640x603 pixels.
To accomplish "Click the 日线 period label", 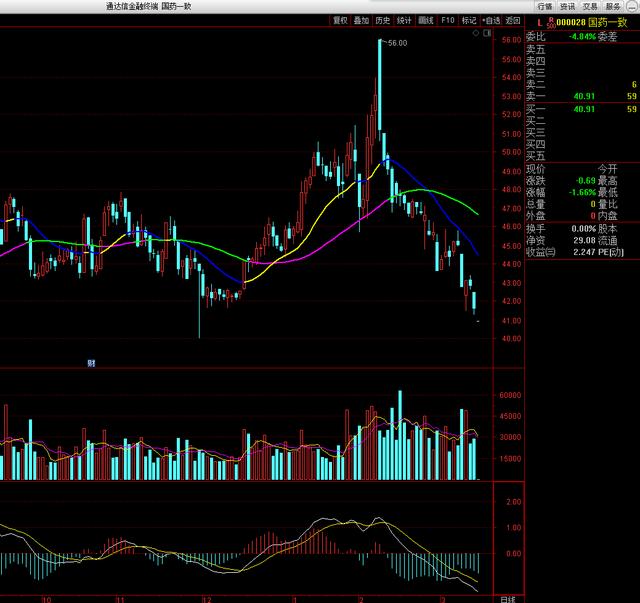I will pyautogui.click(x=508, y=599).
